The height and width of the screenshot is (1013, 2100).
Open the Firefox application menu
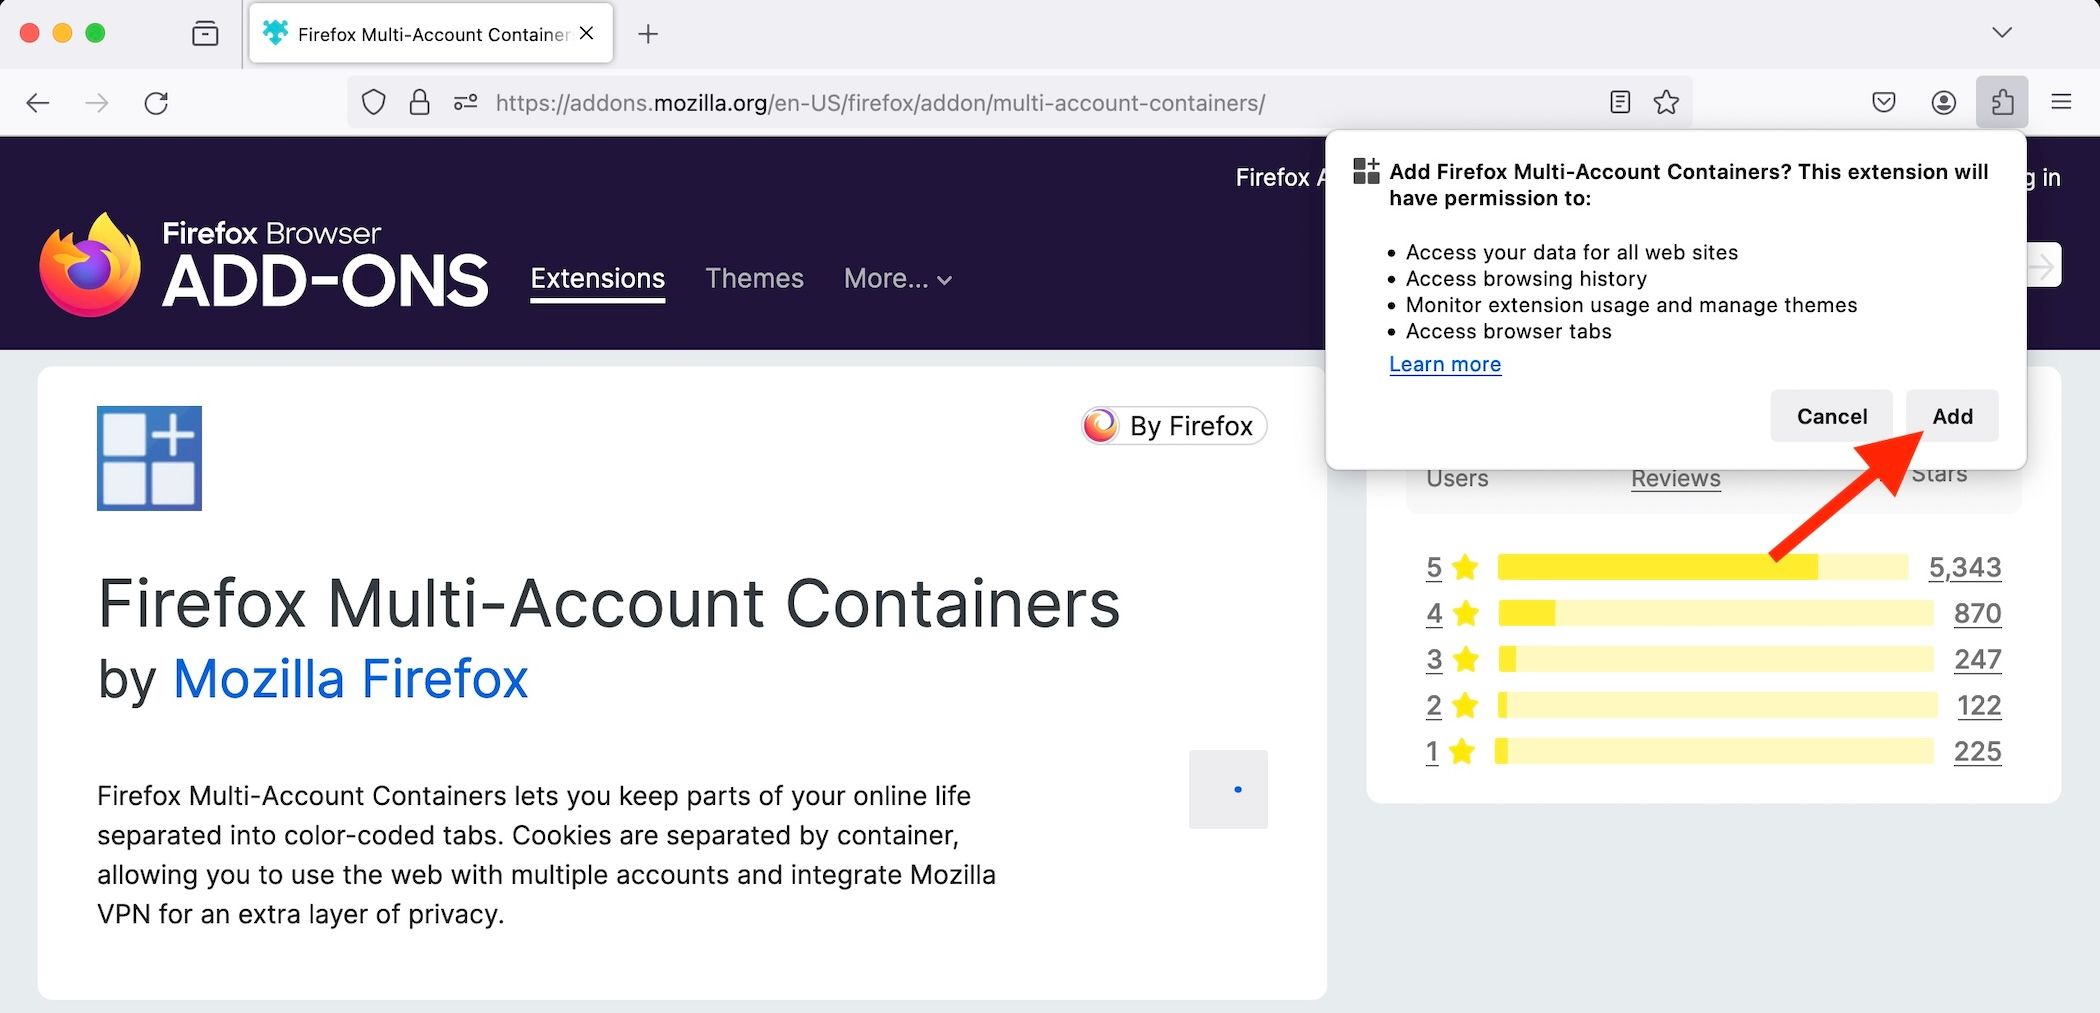(x=2060, y=102)
